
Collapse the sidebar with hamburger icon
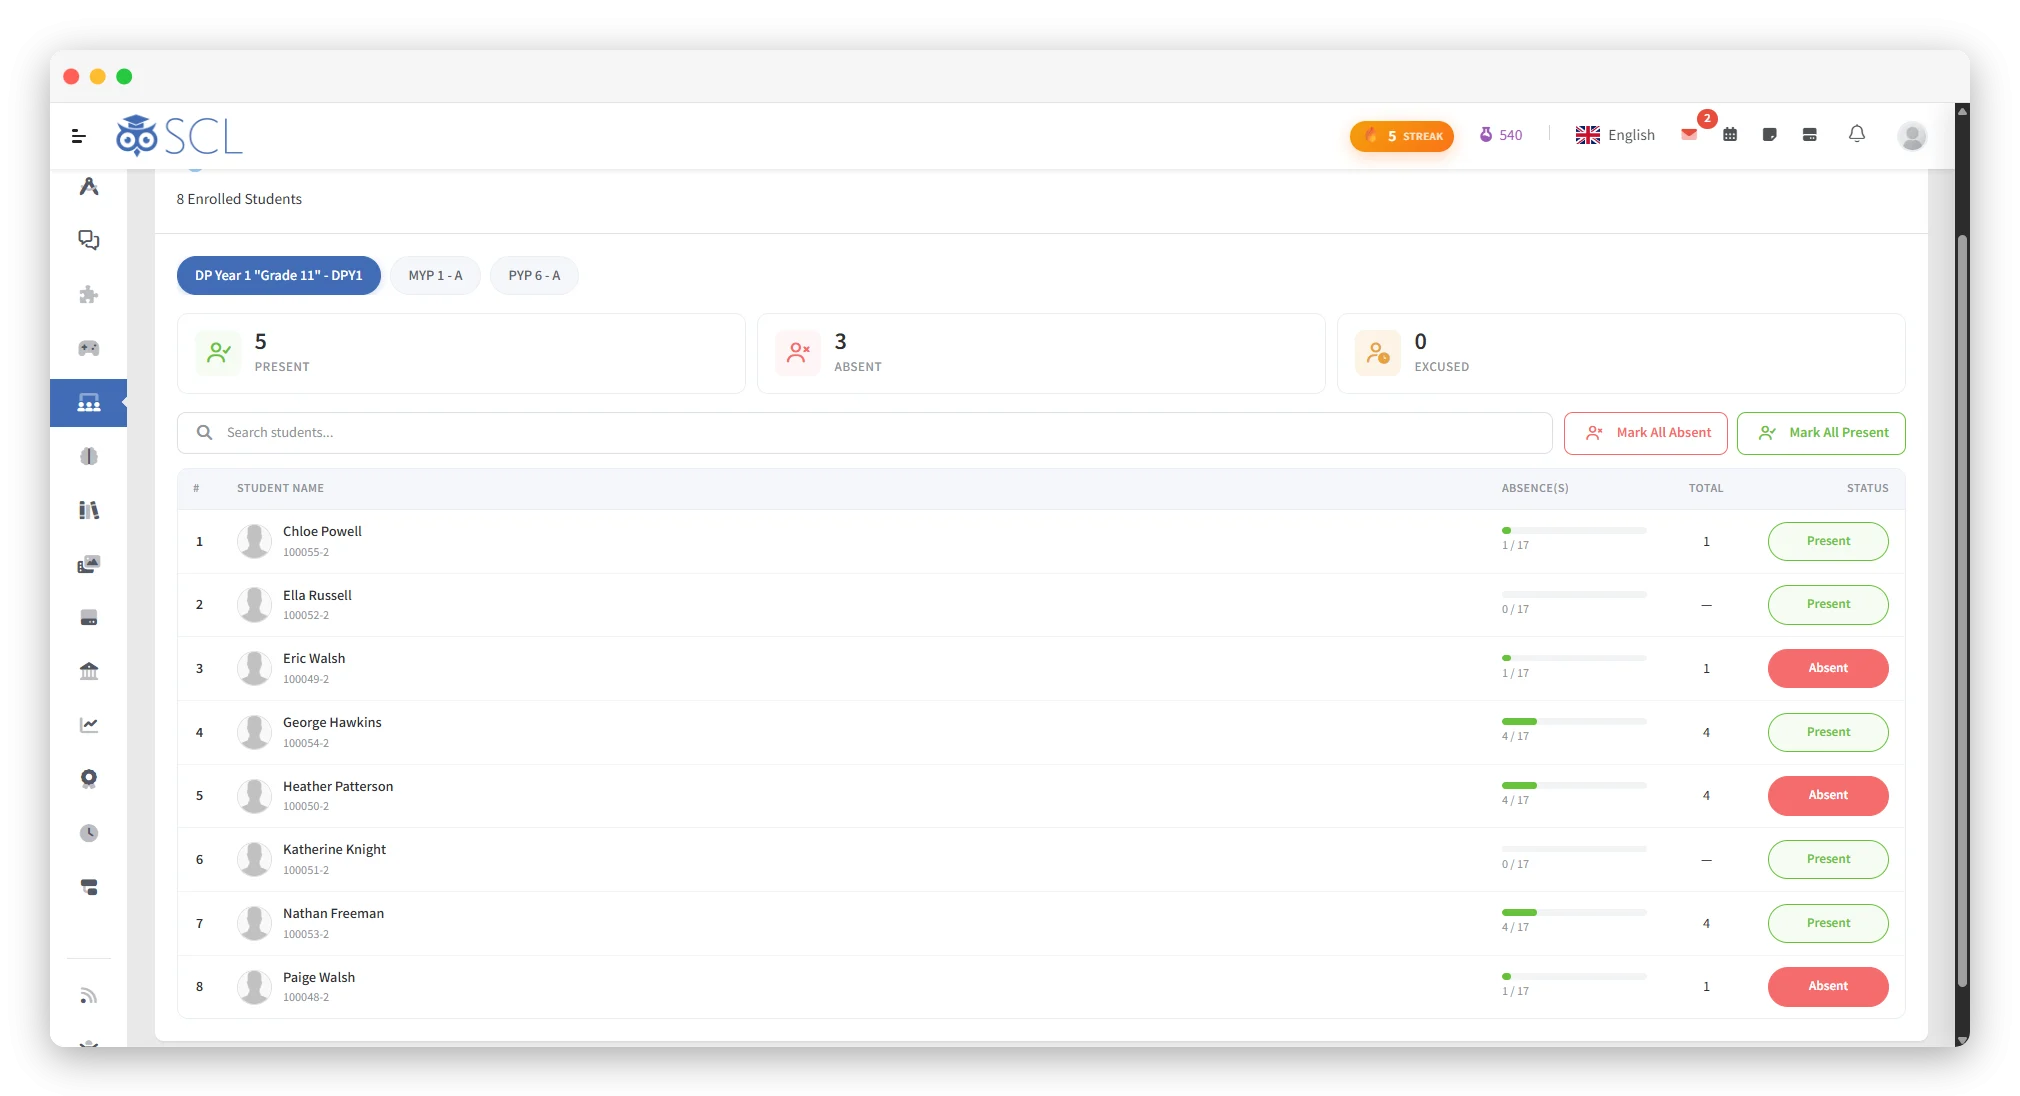79,136
